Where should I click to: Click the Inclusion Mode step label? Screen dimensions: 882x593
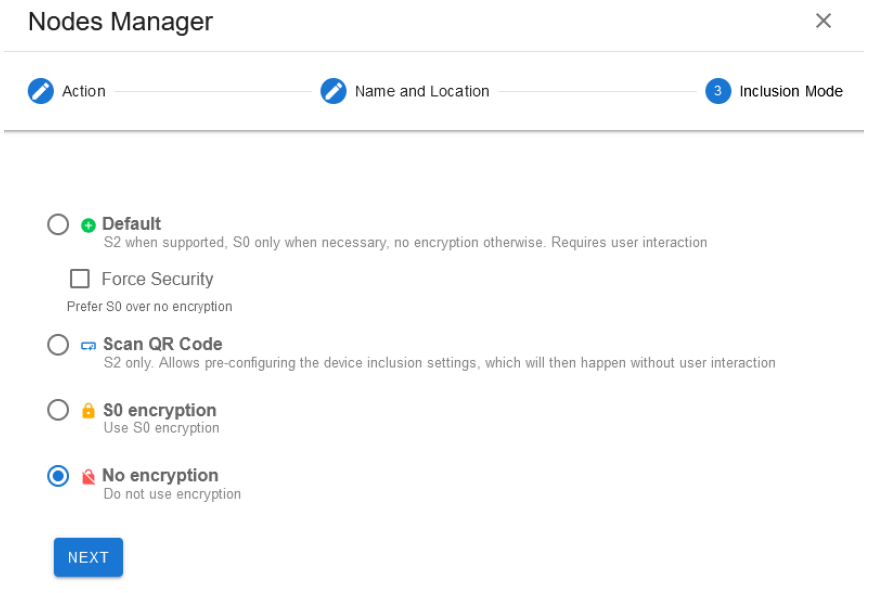pyautogui.click(x=791, y=91)
